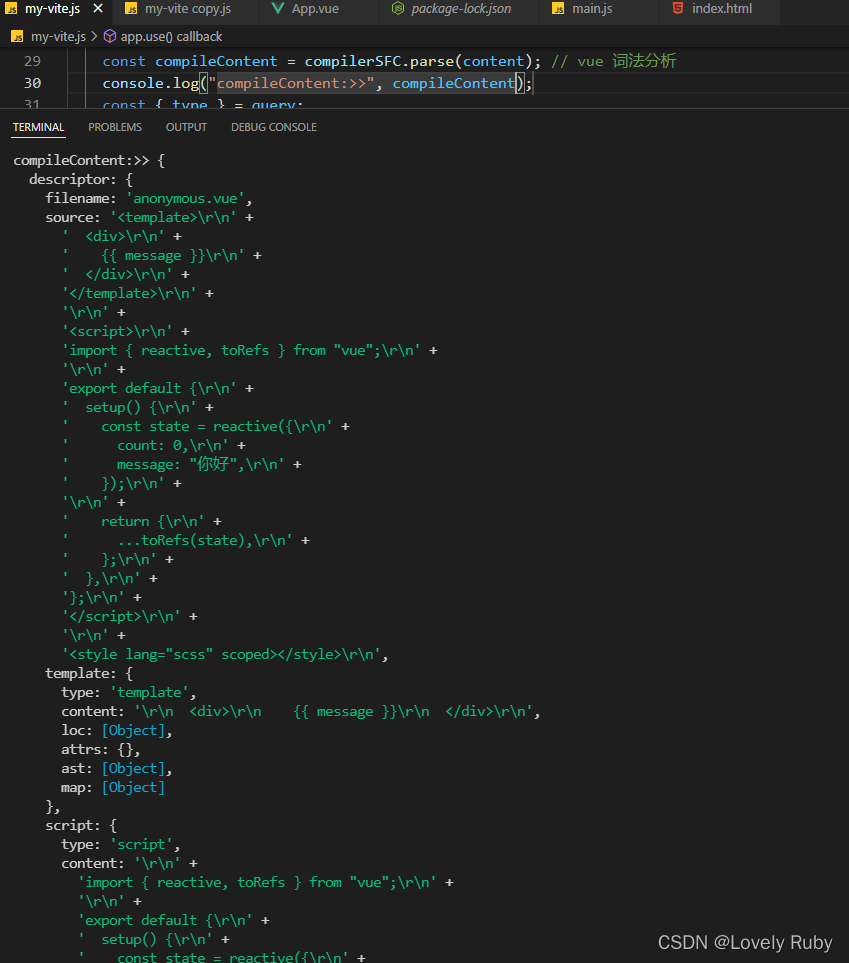Image resolution: width=849 pixels, height=963 pixels.
Task: Click the template: { line in terminal
Action: [x=88, y=673]
